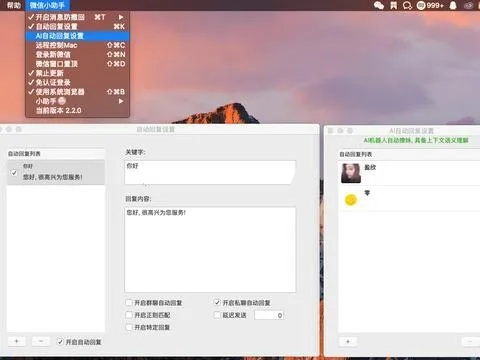Toggle 免认证登录 menu item
The width and height of the screenshot is (480, 360).
[x=77, y=82]
